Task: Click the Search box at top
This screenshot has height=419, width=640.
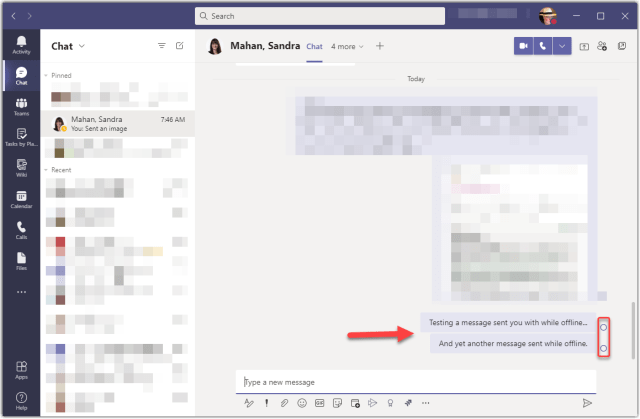Action: [x=320, y=16]
